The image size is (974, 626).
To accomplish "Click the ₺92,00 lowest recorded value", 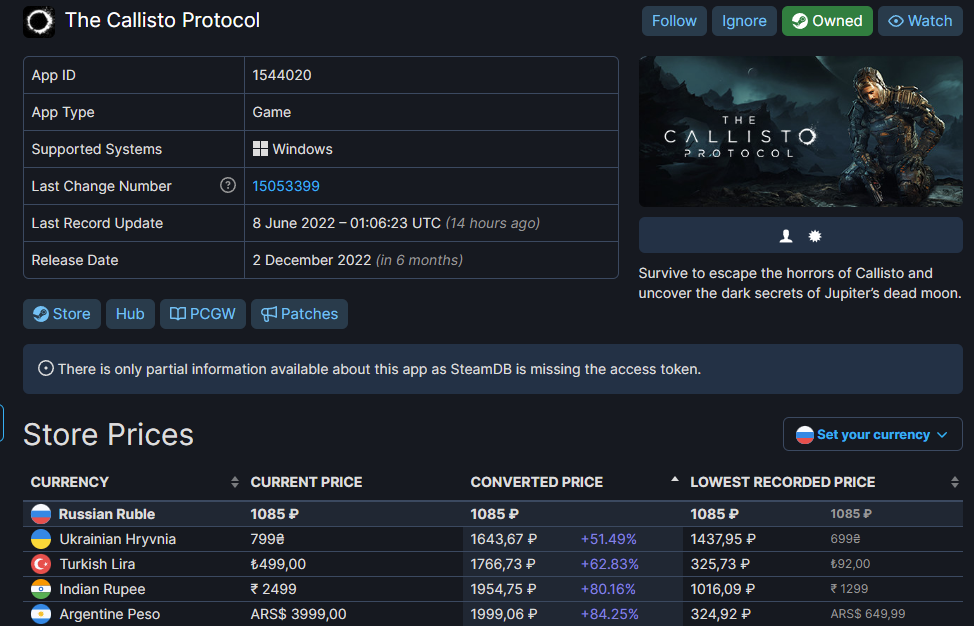I will click(850, 564).
